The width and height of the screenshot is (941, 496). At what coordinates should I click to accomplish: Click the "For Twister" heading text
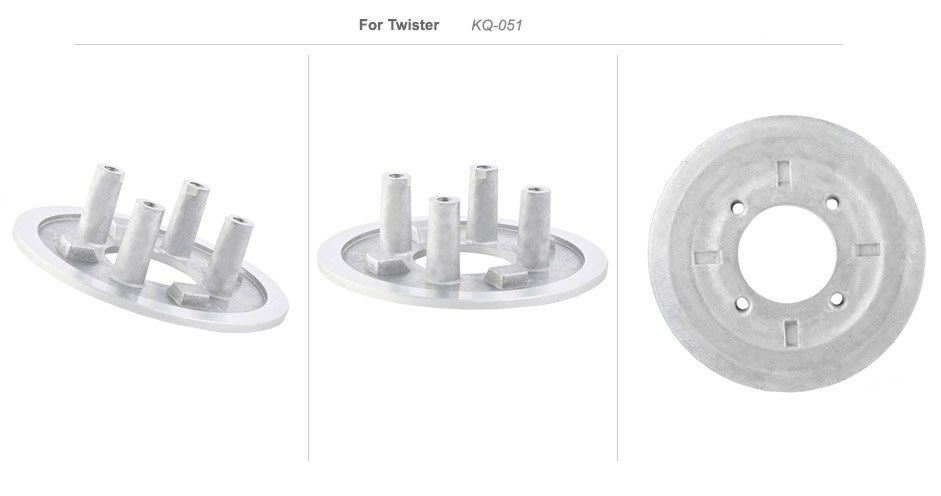(x=399, y=25)
